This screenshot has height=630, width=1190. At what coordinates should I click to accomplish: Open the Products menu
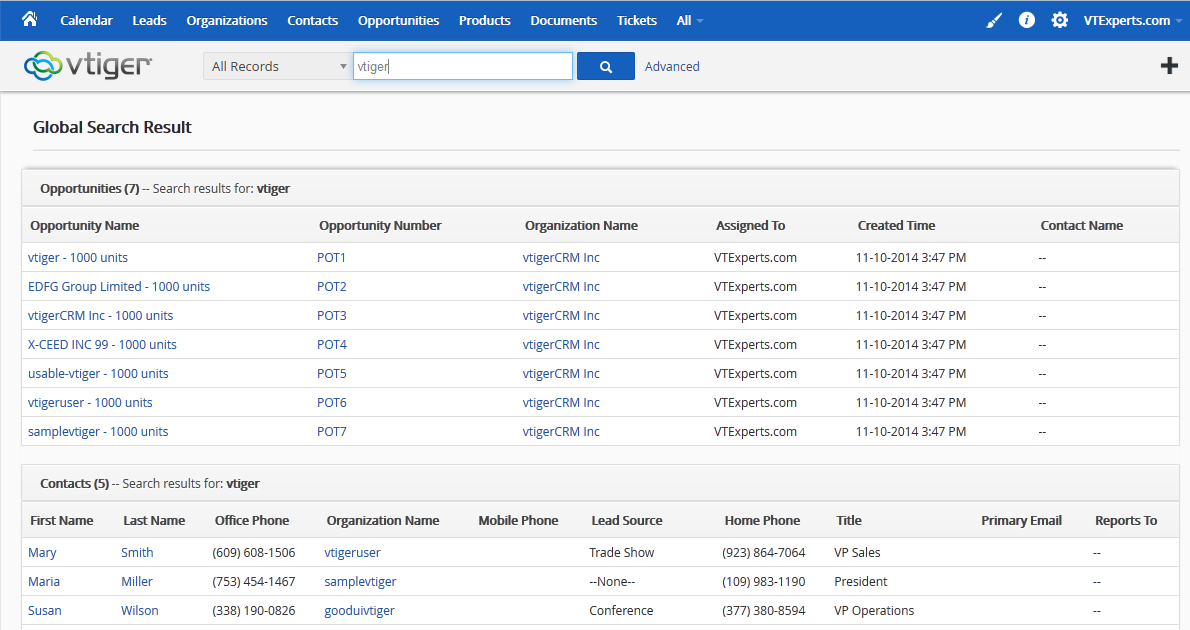[x=485, y=20]
